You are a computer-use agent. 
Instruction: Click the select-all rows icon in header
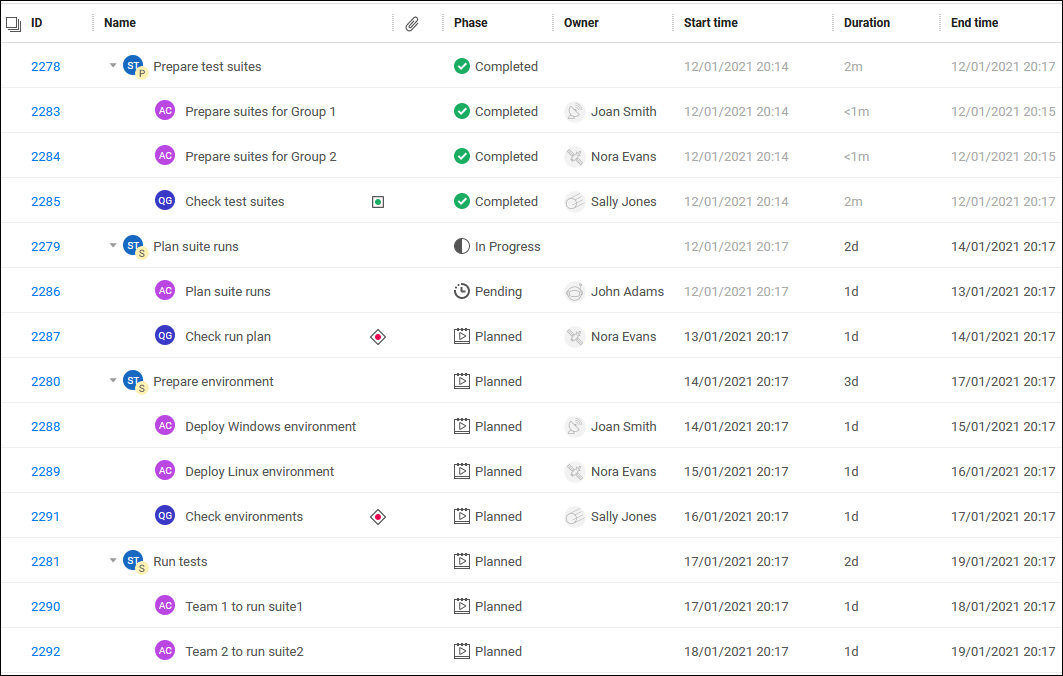pos(14,23)
